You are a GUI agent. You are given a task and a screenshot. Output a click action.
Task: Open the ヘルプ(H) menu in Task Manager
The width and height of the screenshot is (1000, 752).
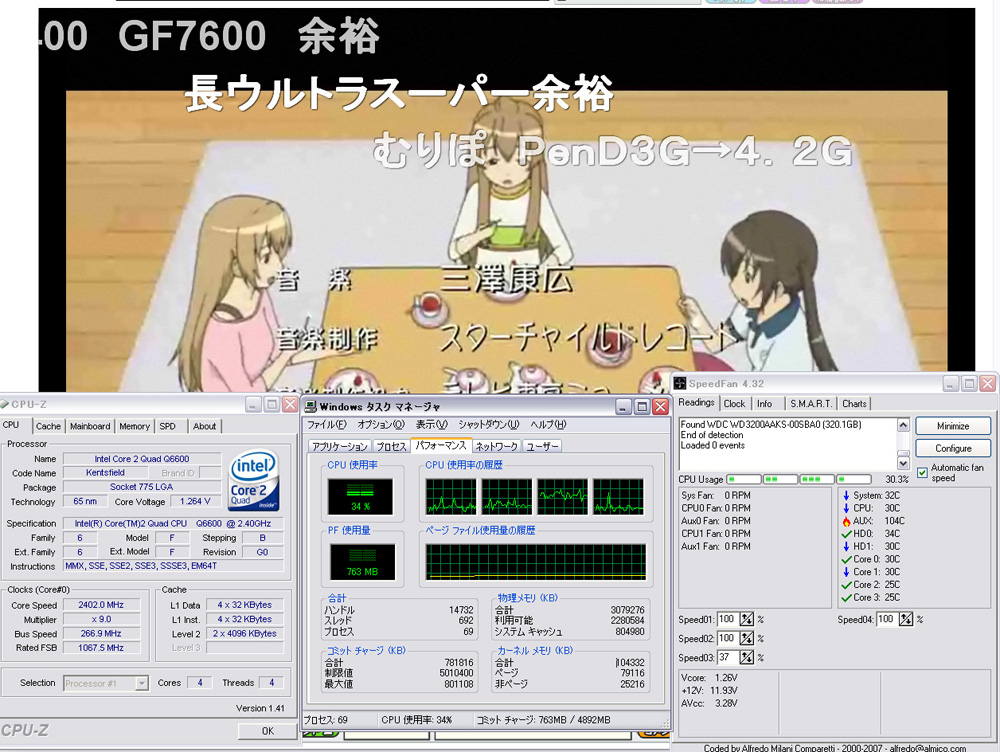[548, 425]
